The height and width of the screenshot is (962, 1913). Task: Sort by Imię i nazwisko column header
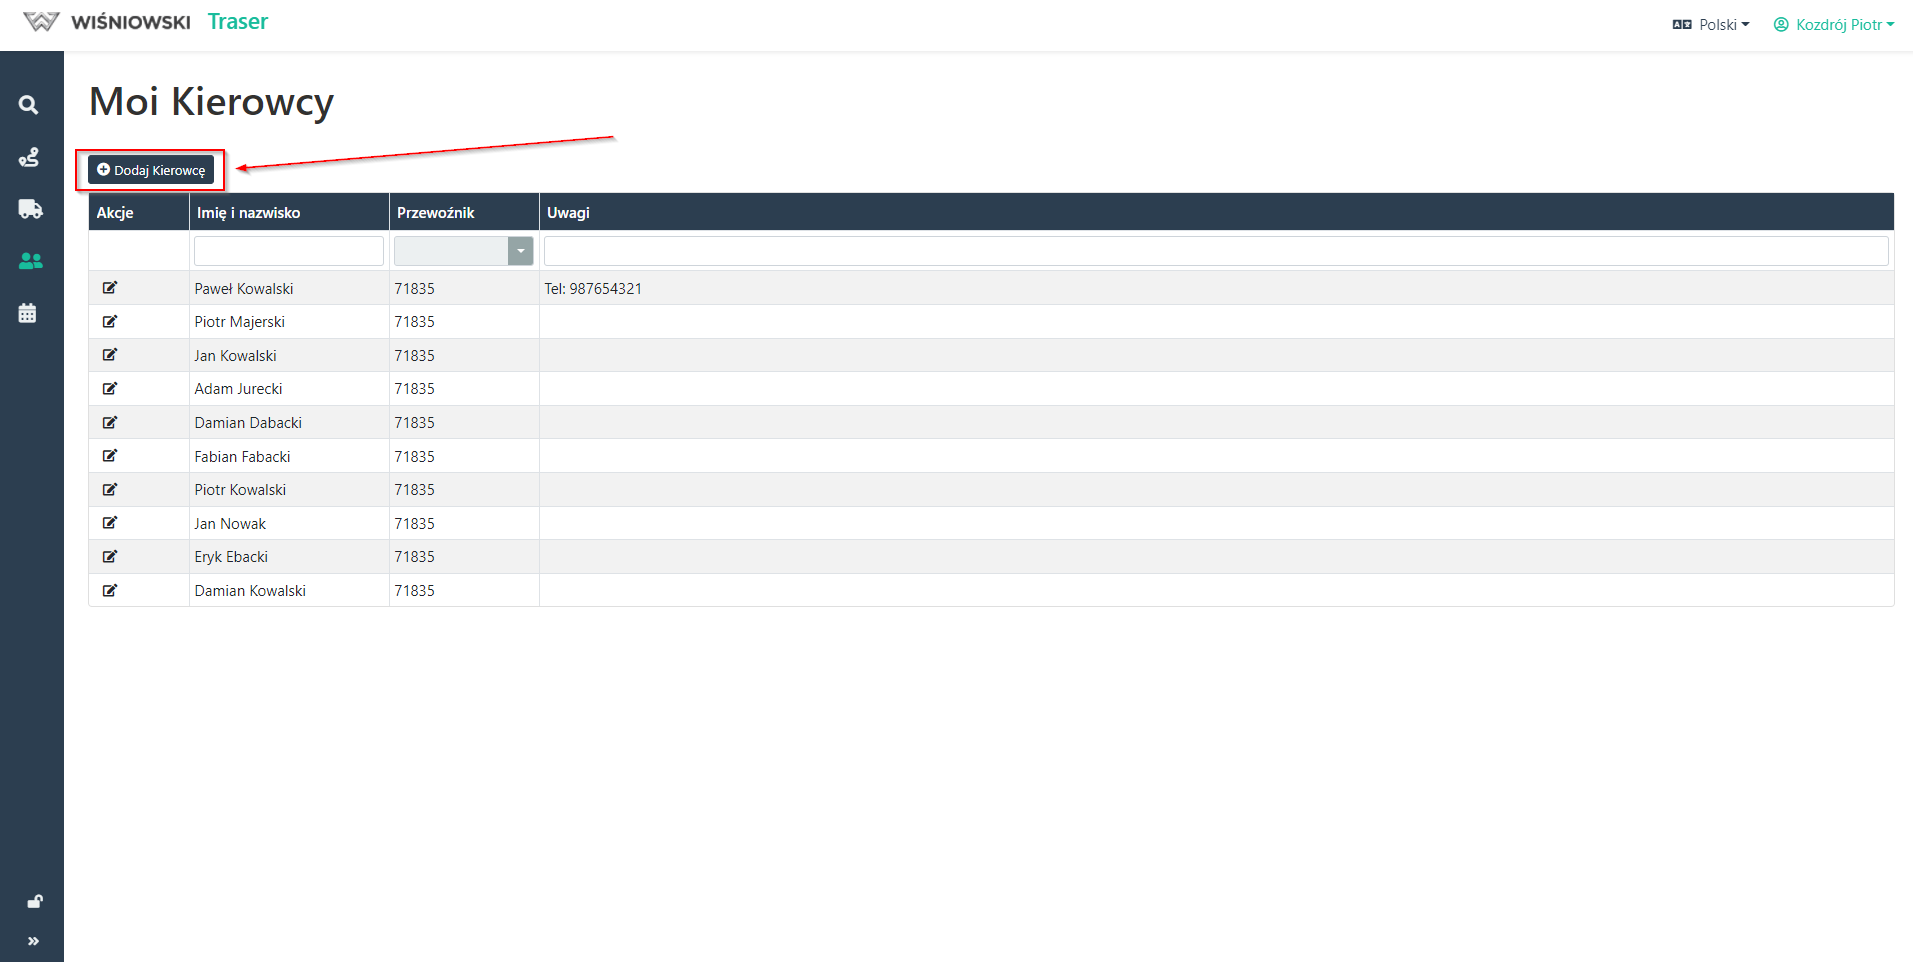pyautogui.click(x=248, y=213)
